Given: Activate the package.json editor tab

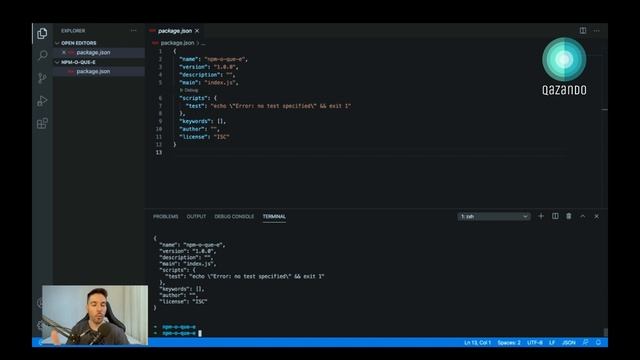Looking at the screenshot, I should coord(175,31).
